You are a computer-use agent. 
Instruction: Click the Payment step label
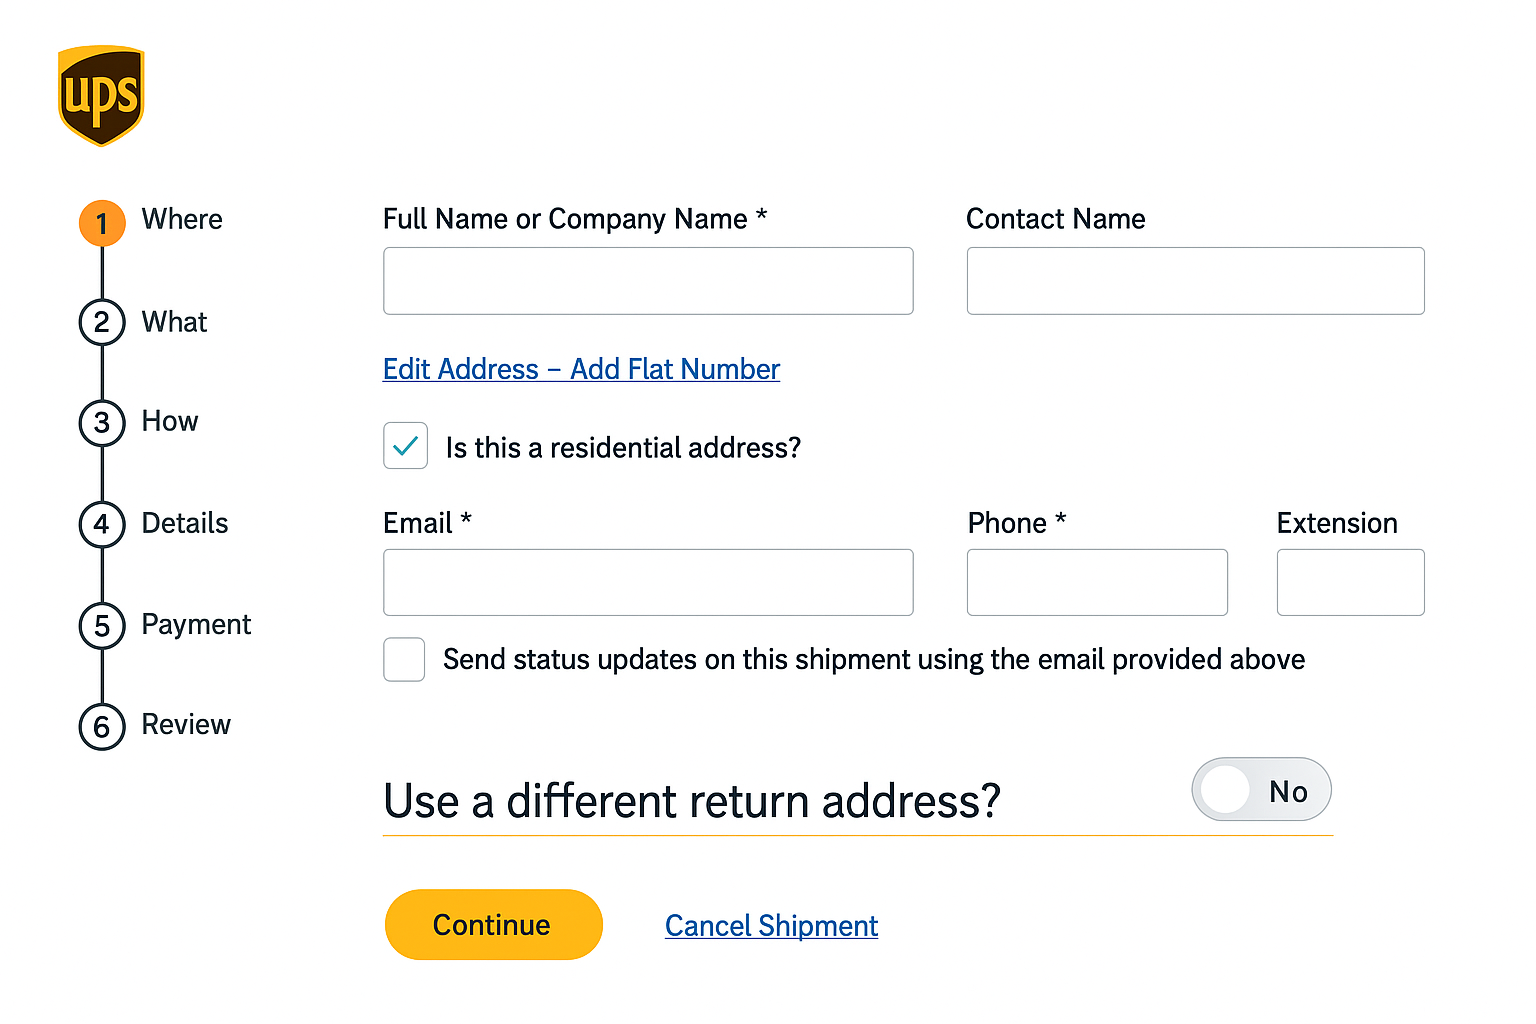coord(196,625)
